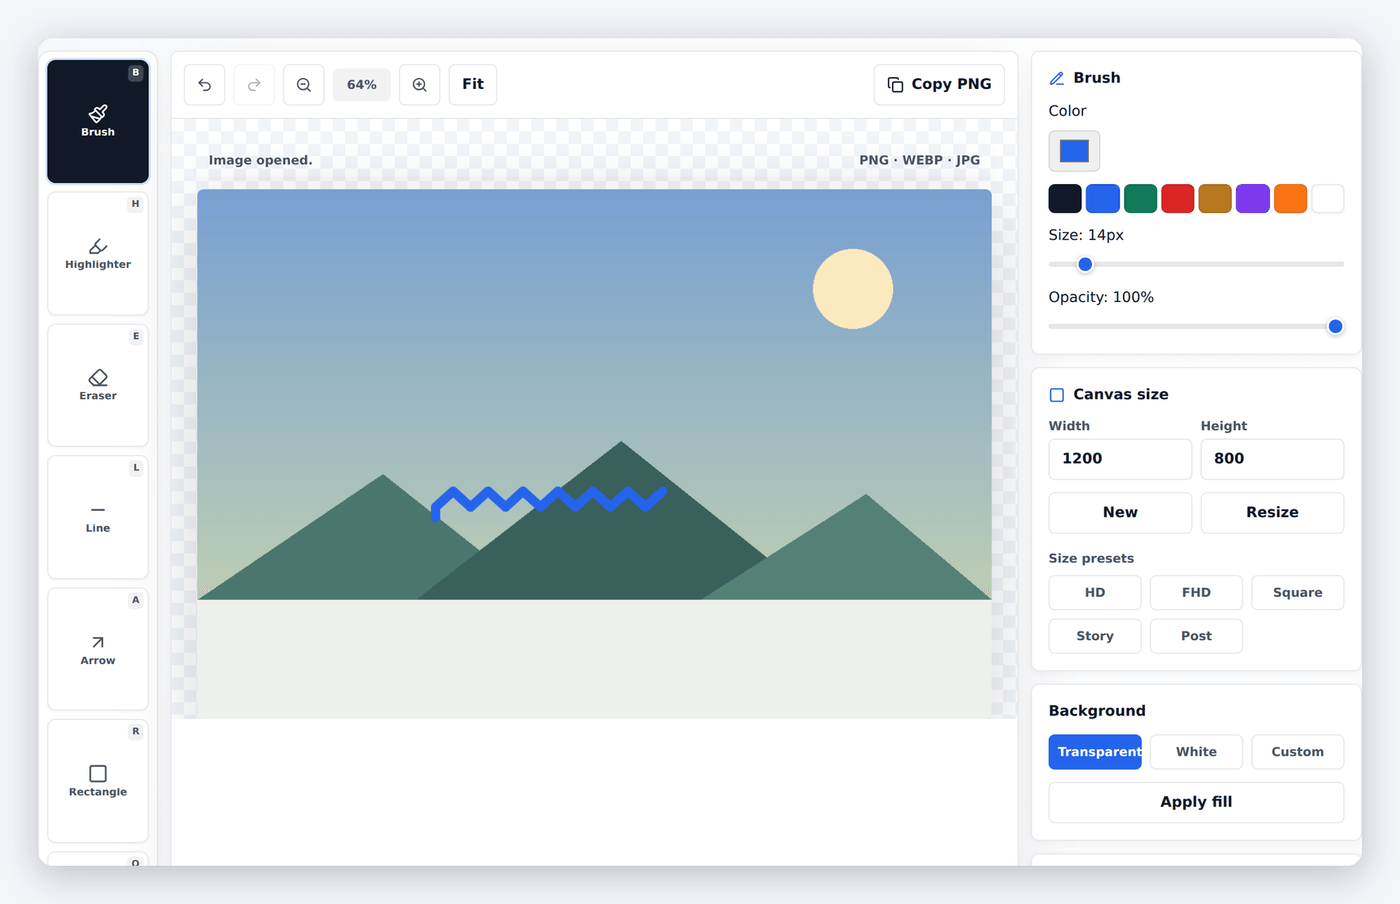Click the 'Size presets' label
This screenshot has height=904, width=1400.
tap(1091, 559)
